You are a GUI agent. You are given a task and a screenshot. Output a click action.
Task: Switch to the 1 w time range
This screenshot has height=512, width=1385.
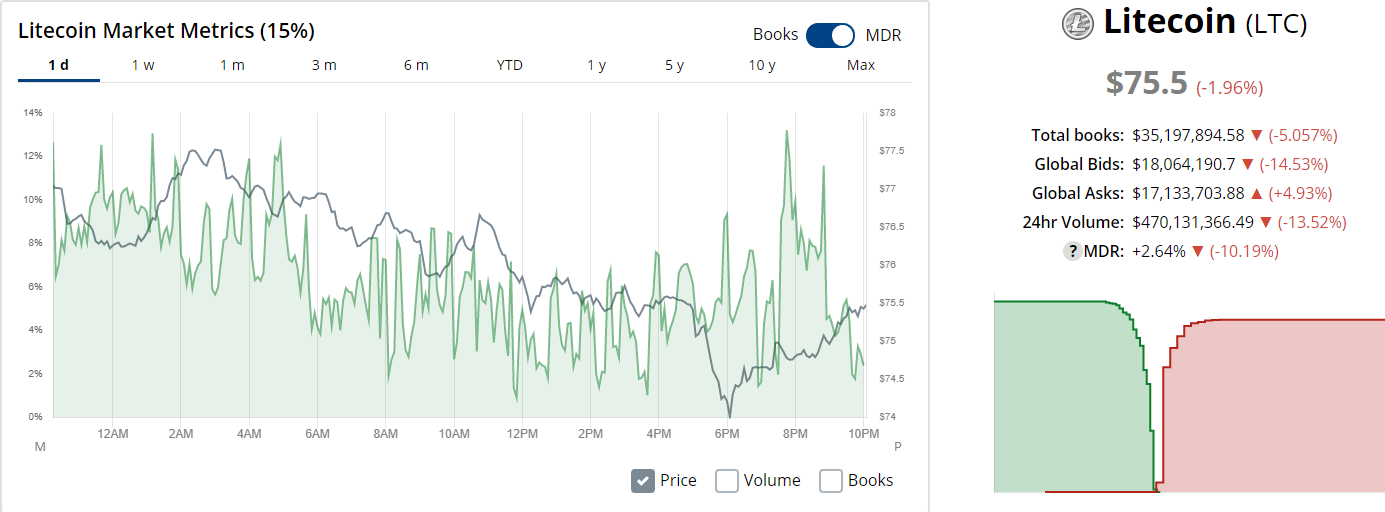click(143, 65)
